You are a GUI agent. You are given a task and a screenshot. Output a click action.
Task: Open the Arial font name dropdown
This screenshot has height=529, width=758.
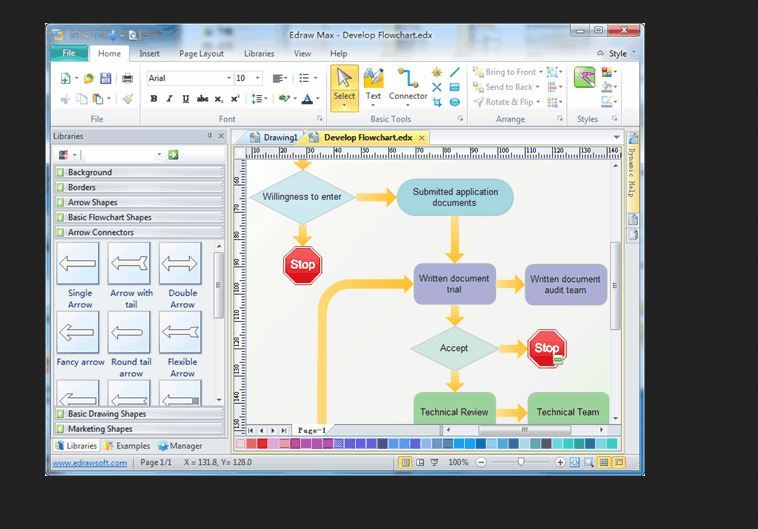pos(228,78)
